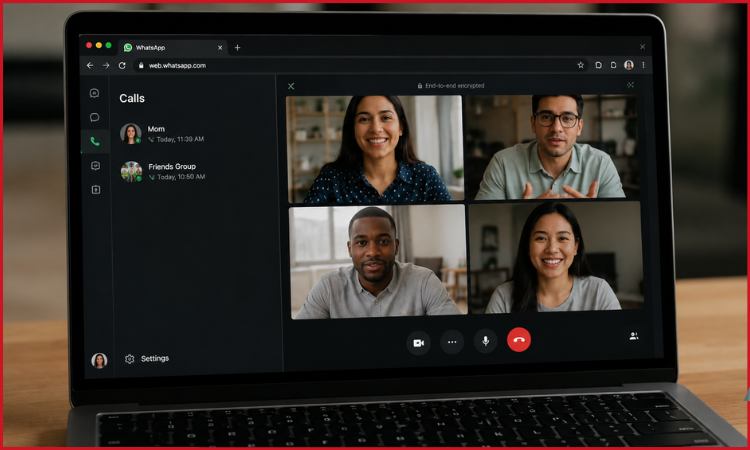Select the video tile of the woman in the gray t-shirt
750x450 pixels.
point(555,257)
